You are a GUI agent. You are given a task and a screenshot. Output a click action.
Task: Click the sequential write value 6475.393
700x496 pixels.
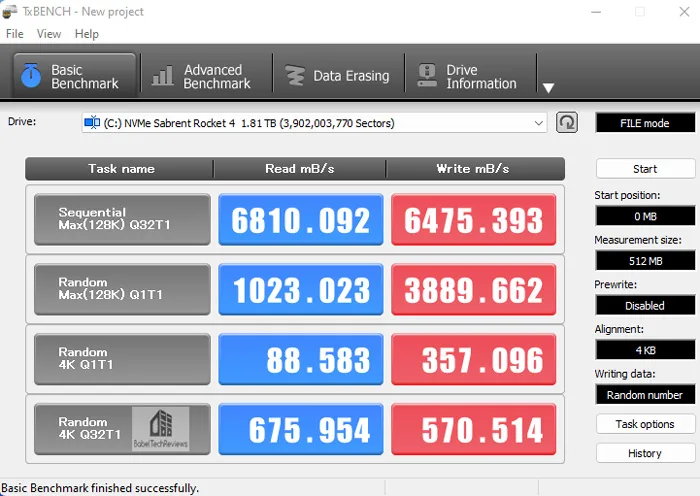pyautogui.click(x=474, y=219)
